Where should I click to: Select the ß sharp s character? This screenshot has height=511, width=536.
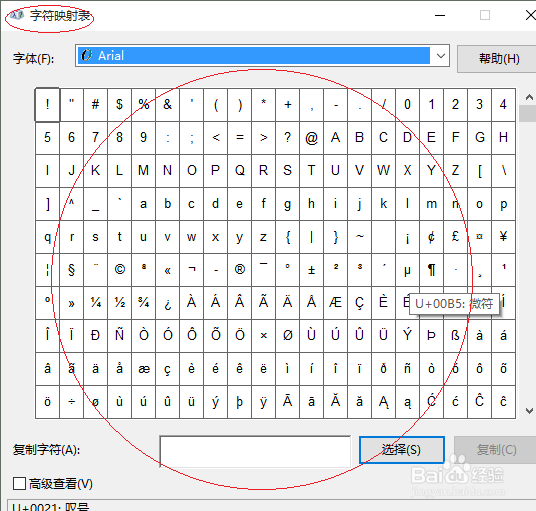point(455,336)
